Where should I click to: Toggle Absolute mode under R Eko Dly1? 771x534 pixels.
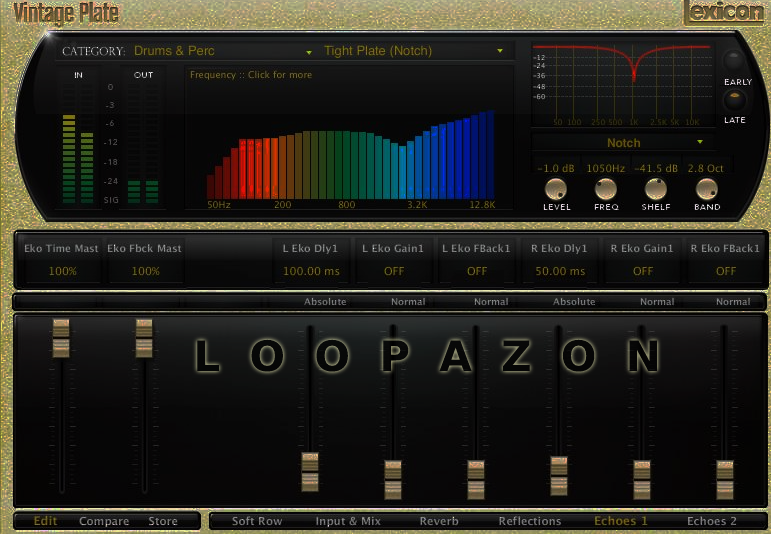click(574, 301)
